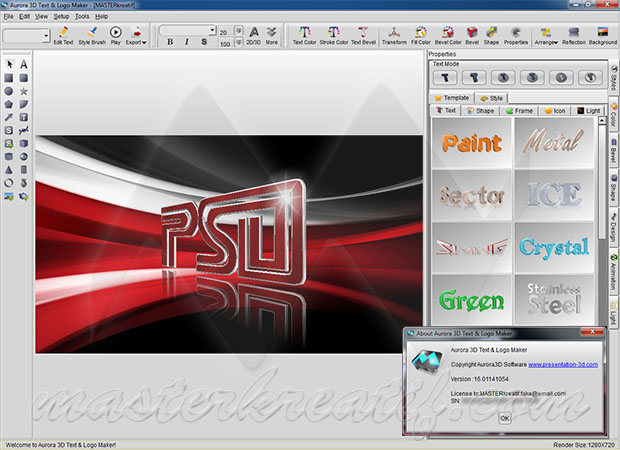Viewport: 620px width, 450px height.
Task: Open the Setup menu
Action: [61, 17]
